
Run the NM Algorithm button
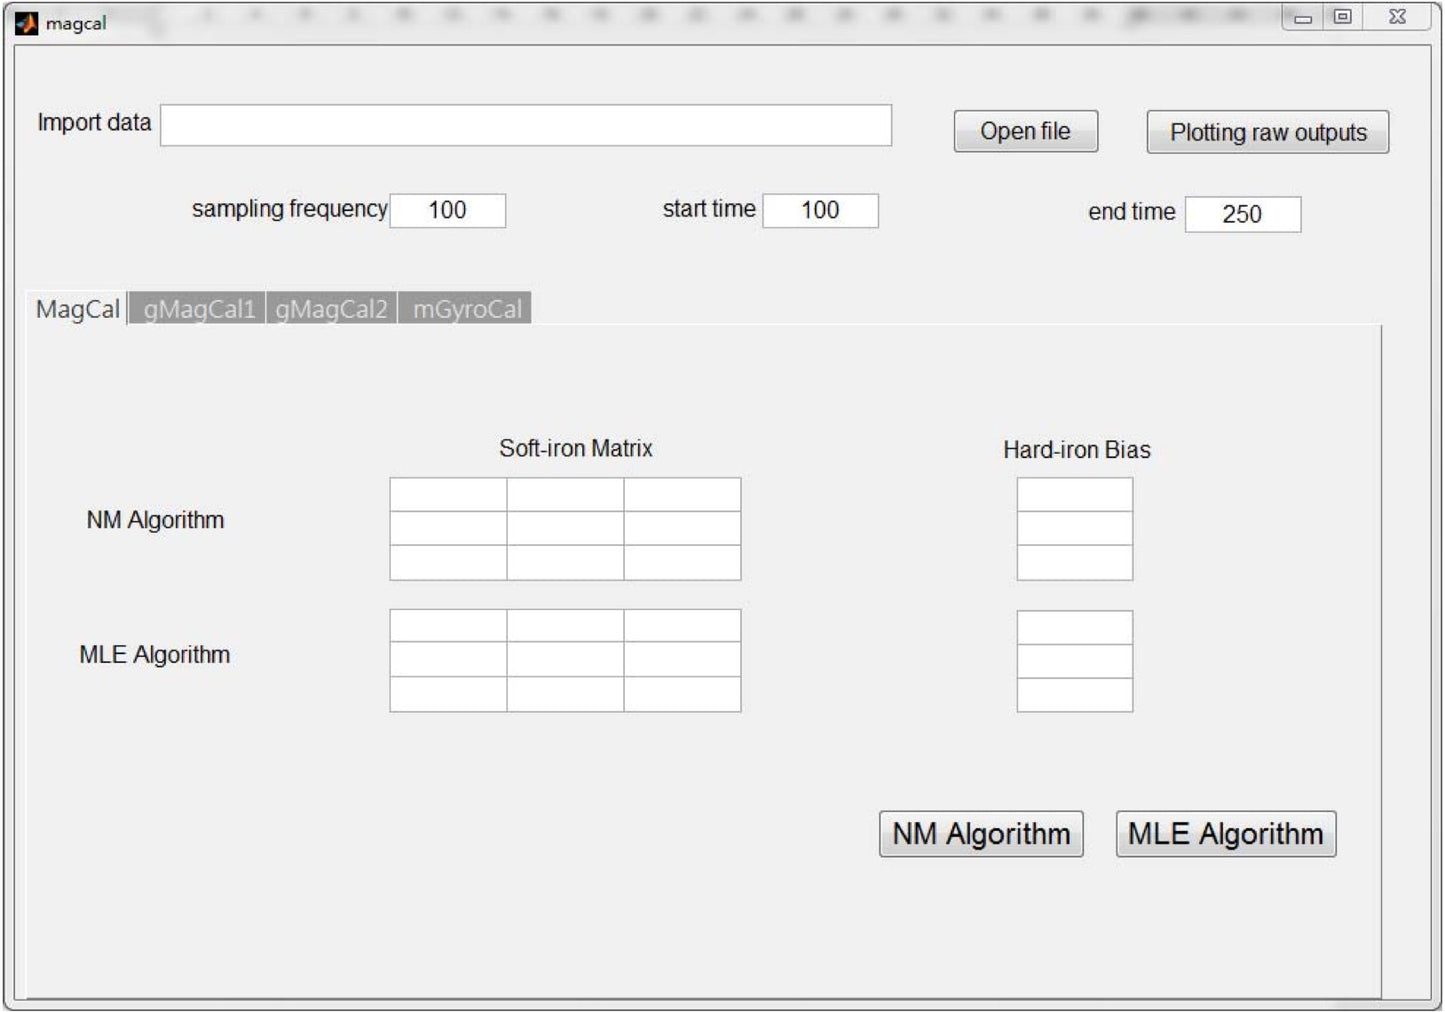(981, 834)
